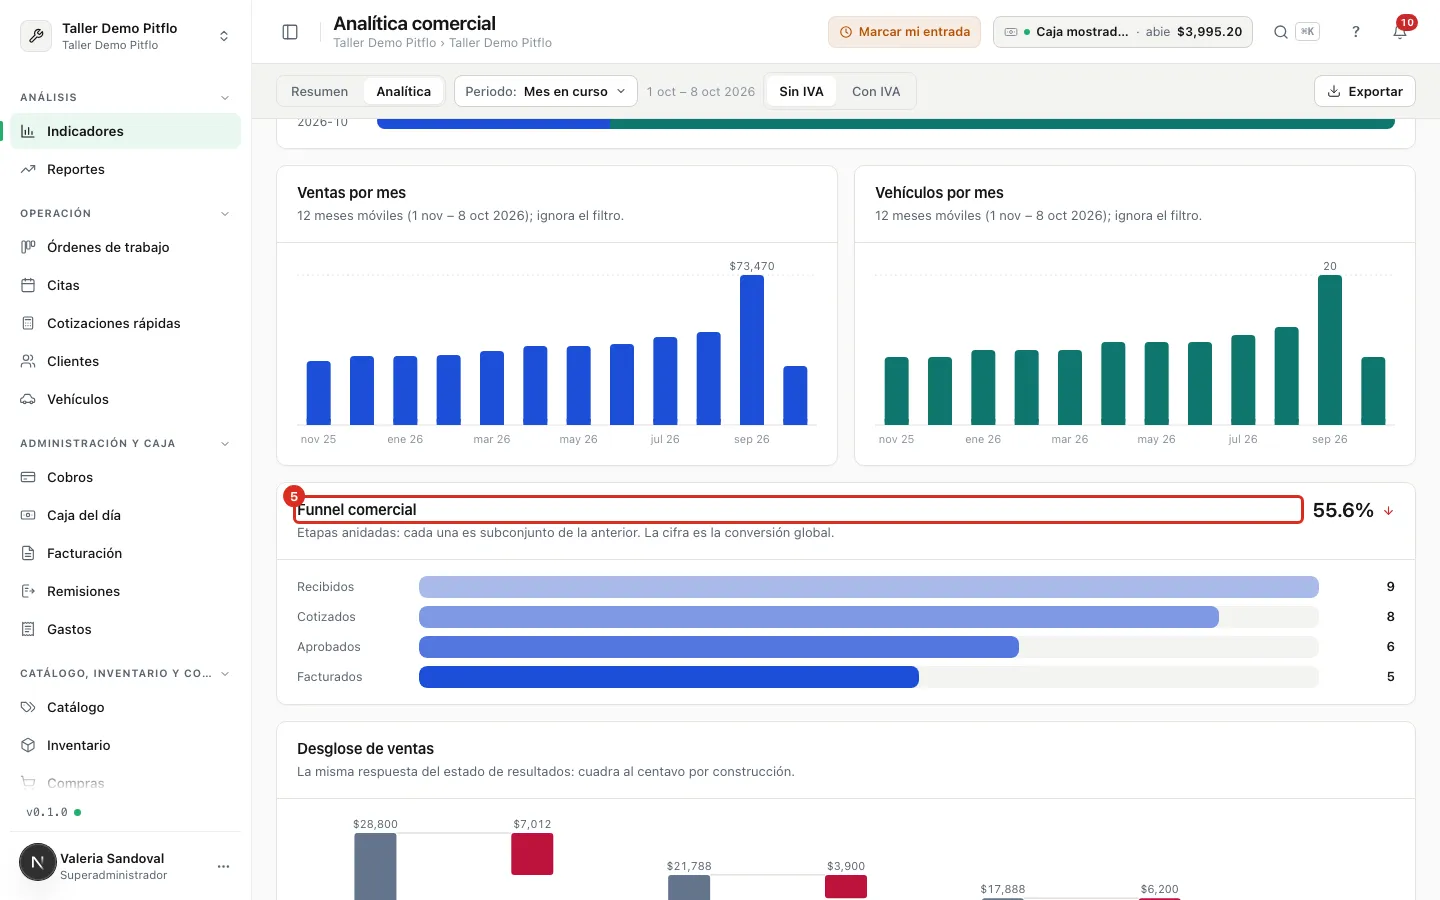
Task: Go to Órdenes de trabajo
Action: pyautogui.click(x=125, y=247)
